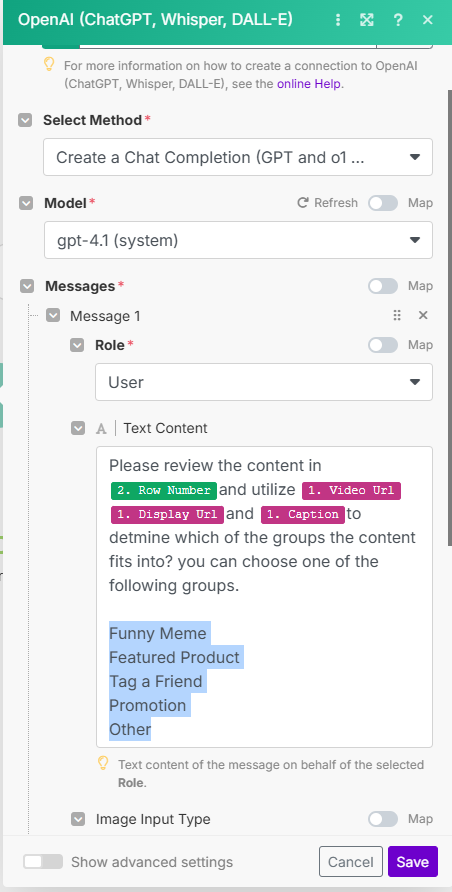Click the Refresh icon beside Model

tap(303, 203)
